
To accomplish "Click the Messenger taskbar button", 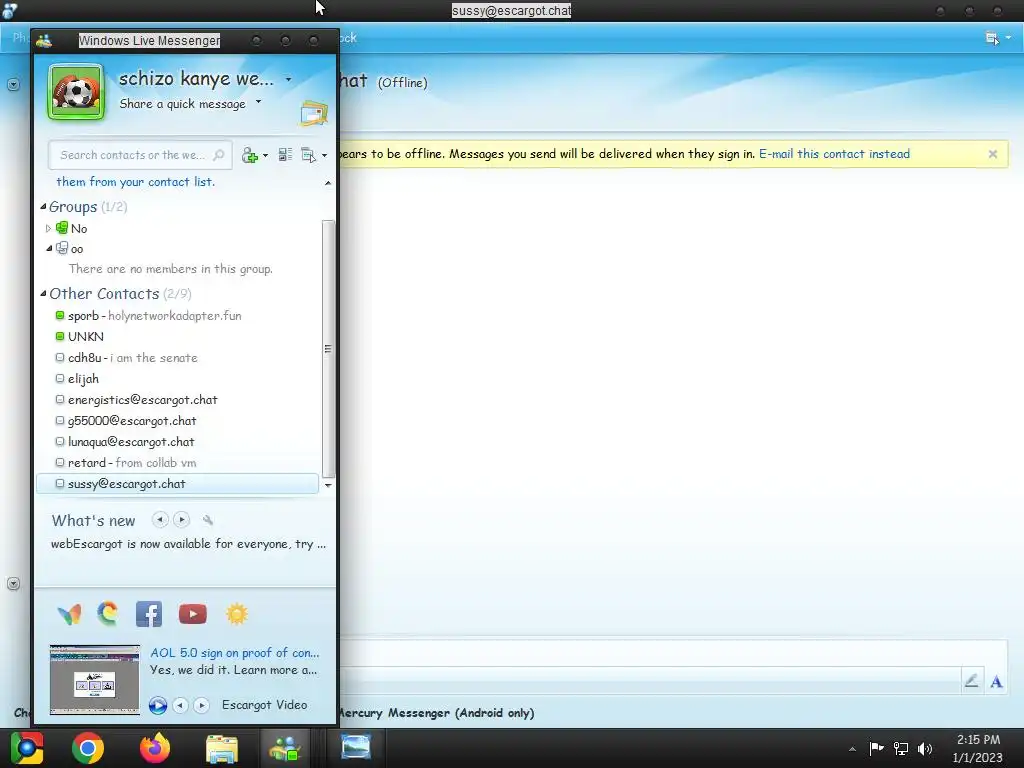I will (285, 748).
